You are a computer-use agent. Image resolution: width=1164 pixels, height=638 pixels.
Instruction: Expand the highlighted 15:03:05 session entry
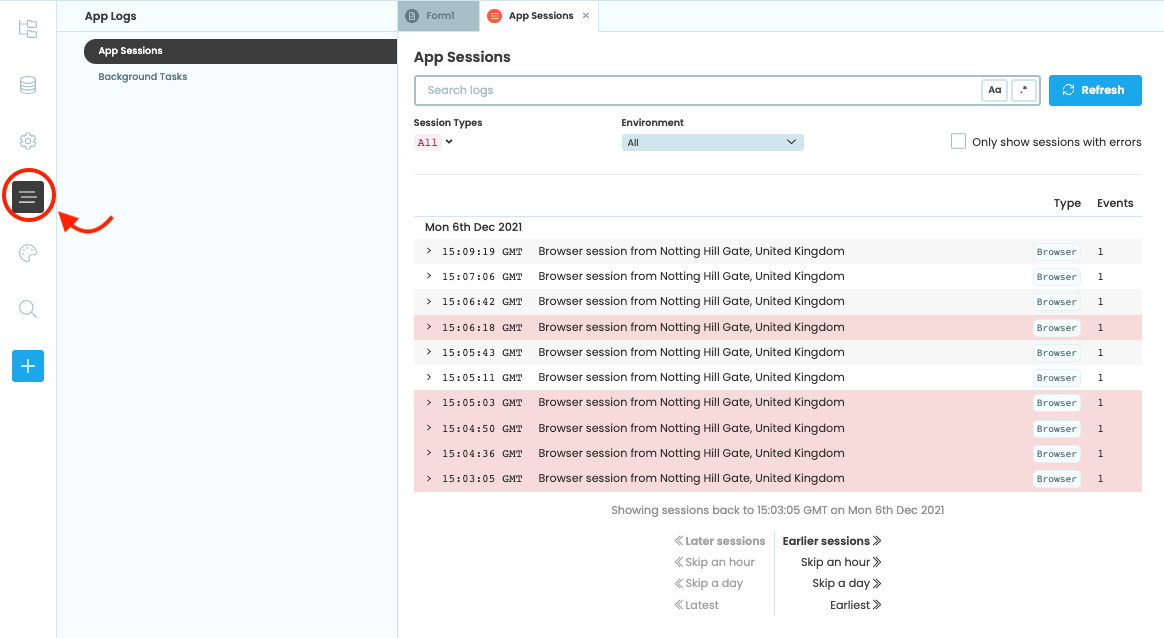pos(429,478)
